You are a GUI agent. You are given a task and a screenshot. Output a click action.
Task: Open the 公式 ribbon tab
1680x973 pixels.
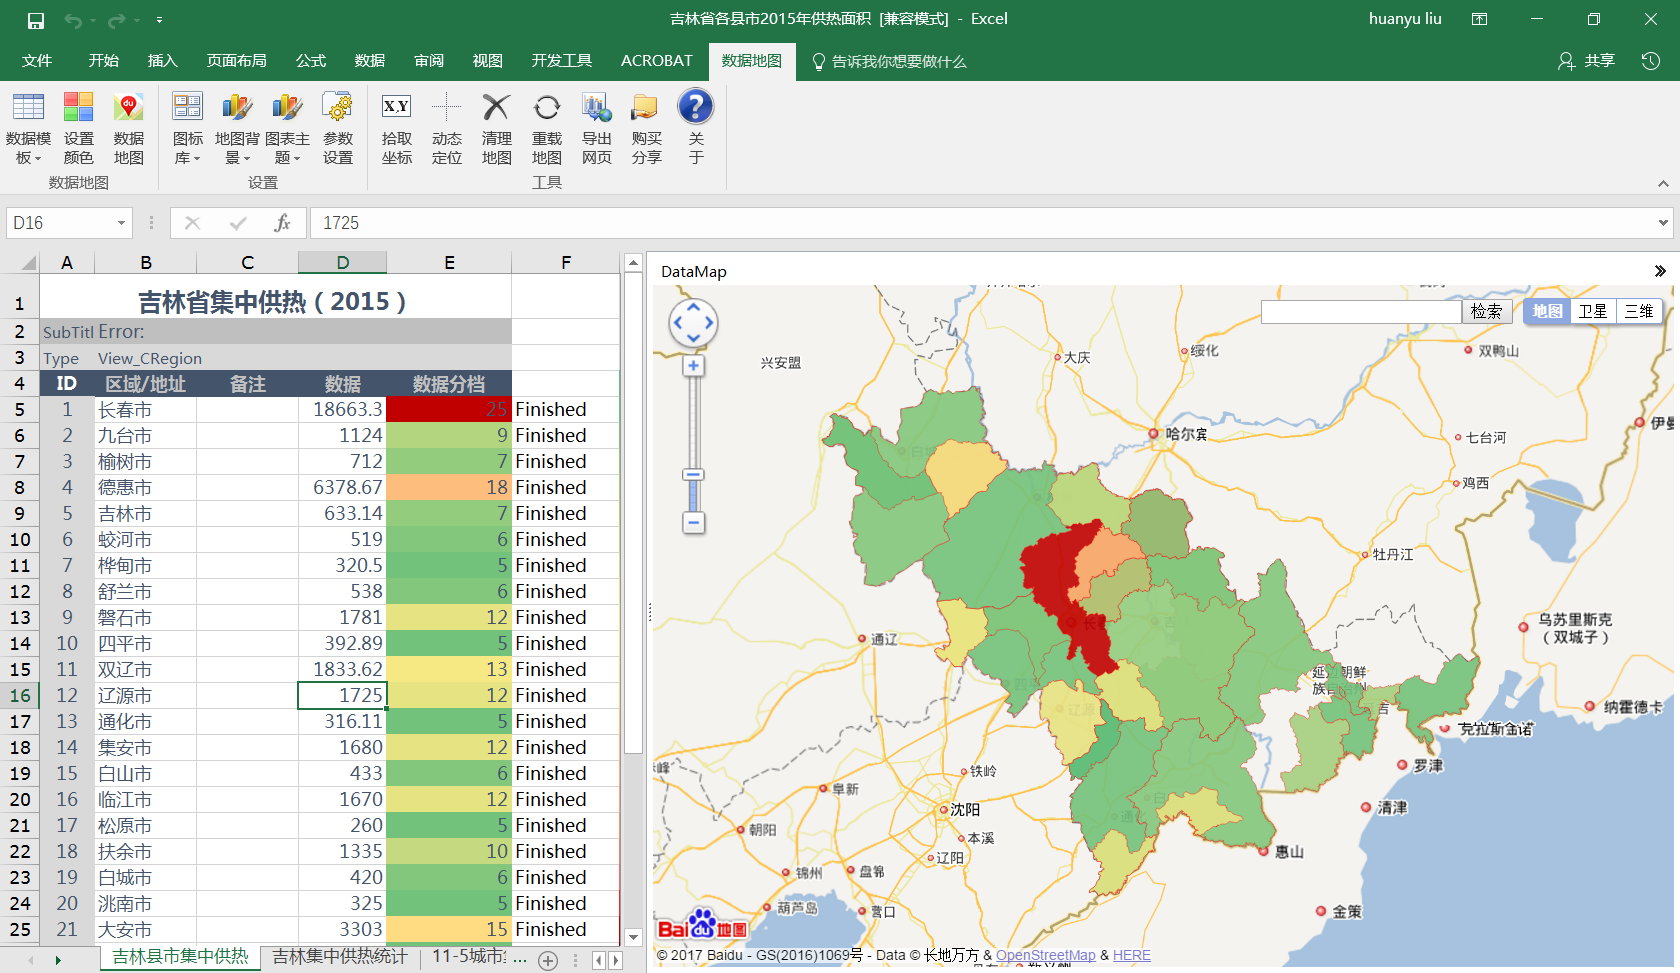click(310, 61)
